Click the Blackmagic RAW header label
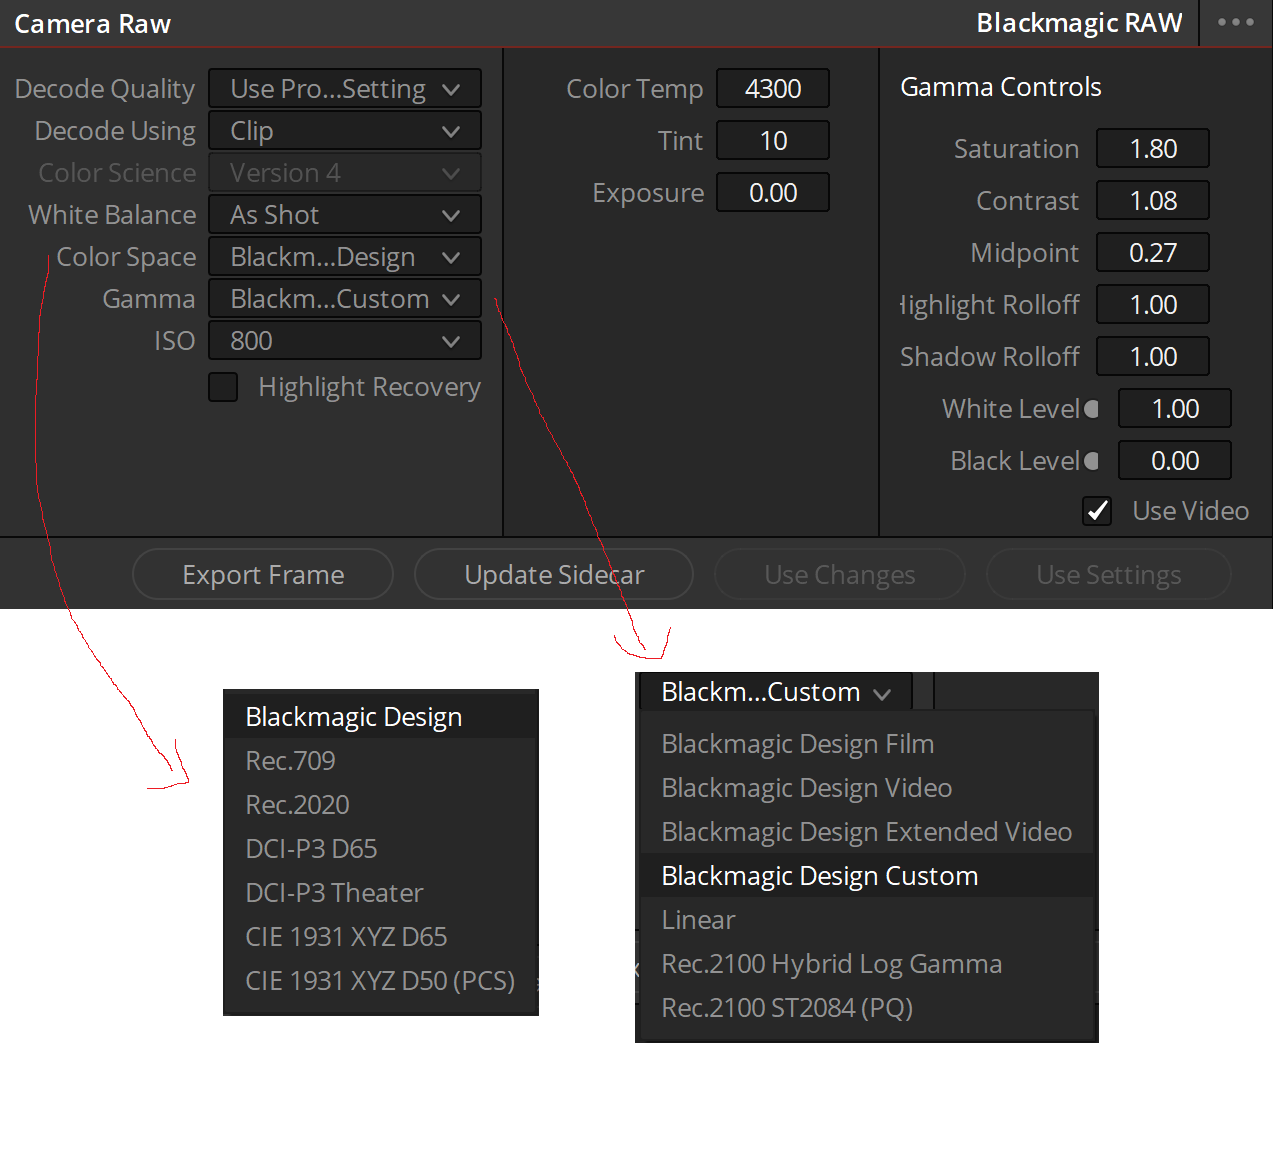The width and height of the screenshot is (1273, 1171). tap(1079, 23)
